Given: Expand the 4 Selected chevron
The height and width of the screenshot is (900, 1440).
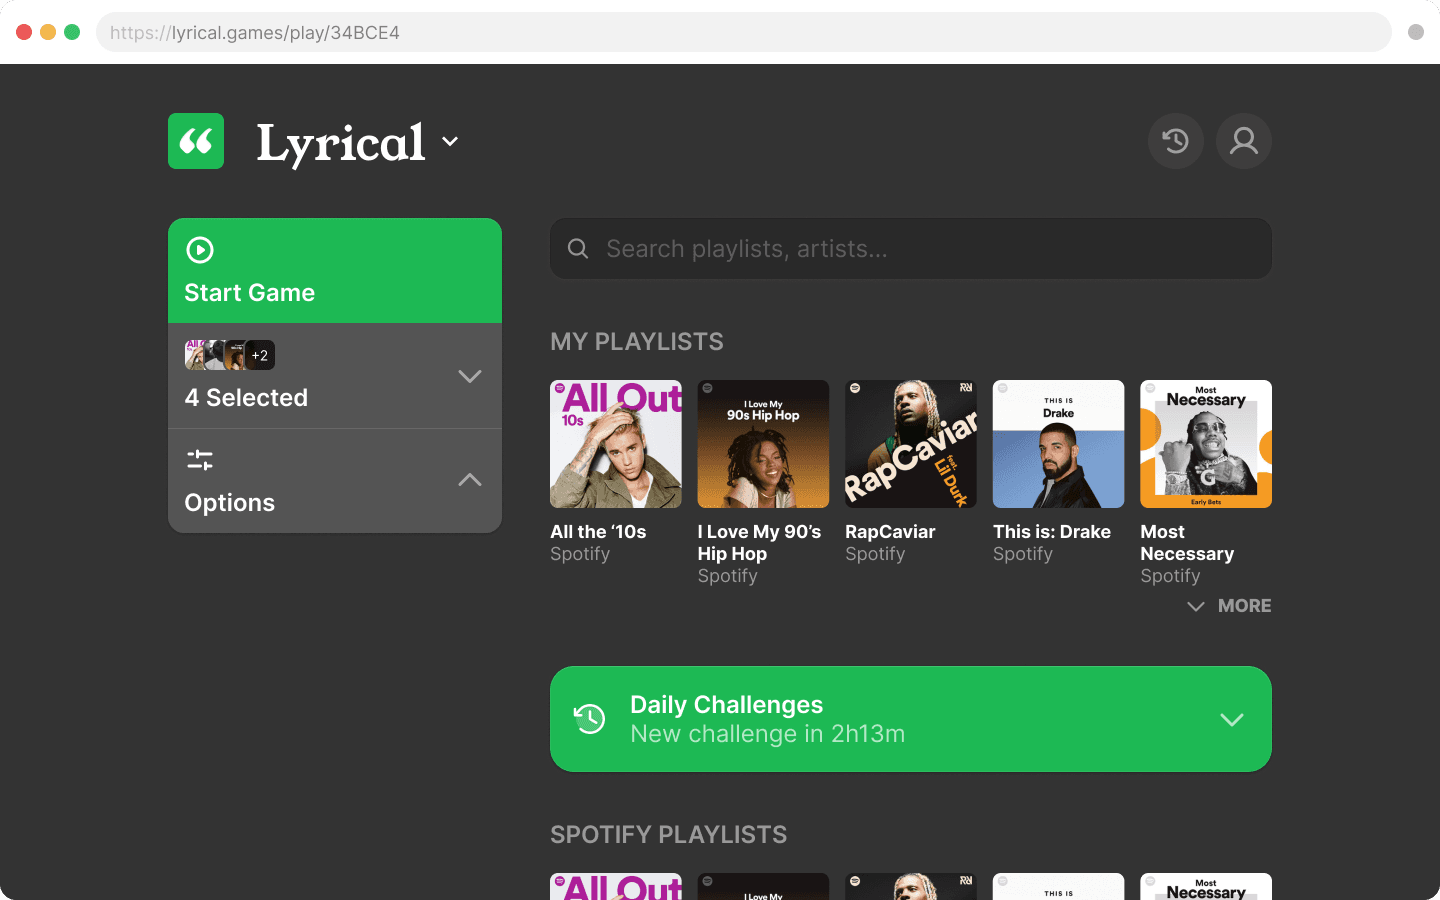Looking at the screenshot, I should click(x=470, y=376).
